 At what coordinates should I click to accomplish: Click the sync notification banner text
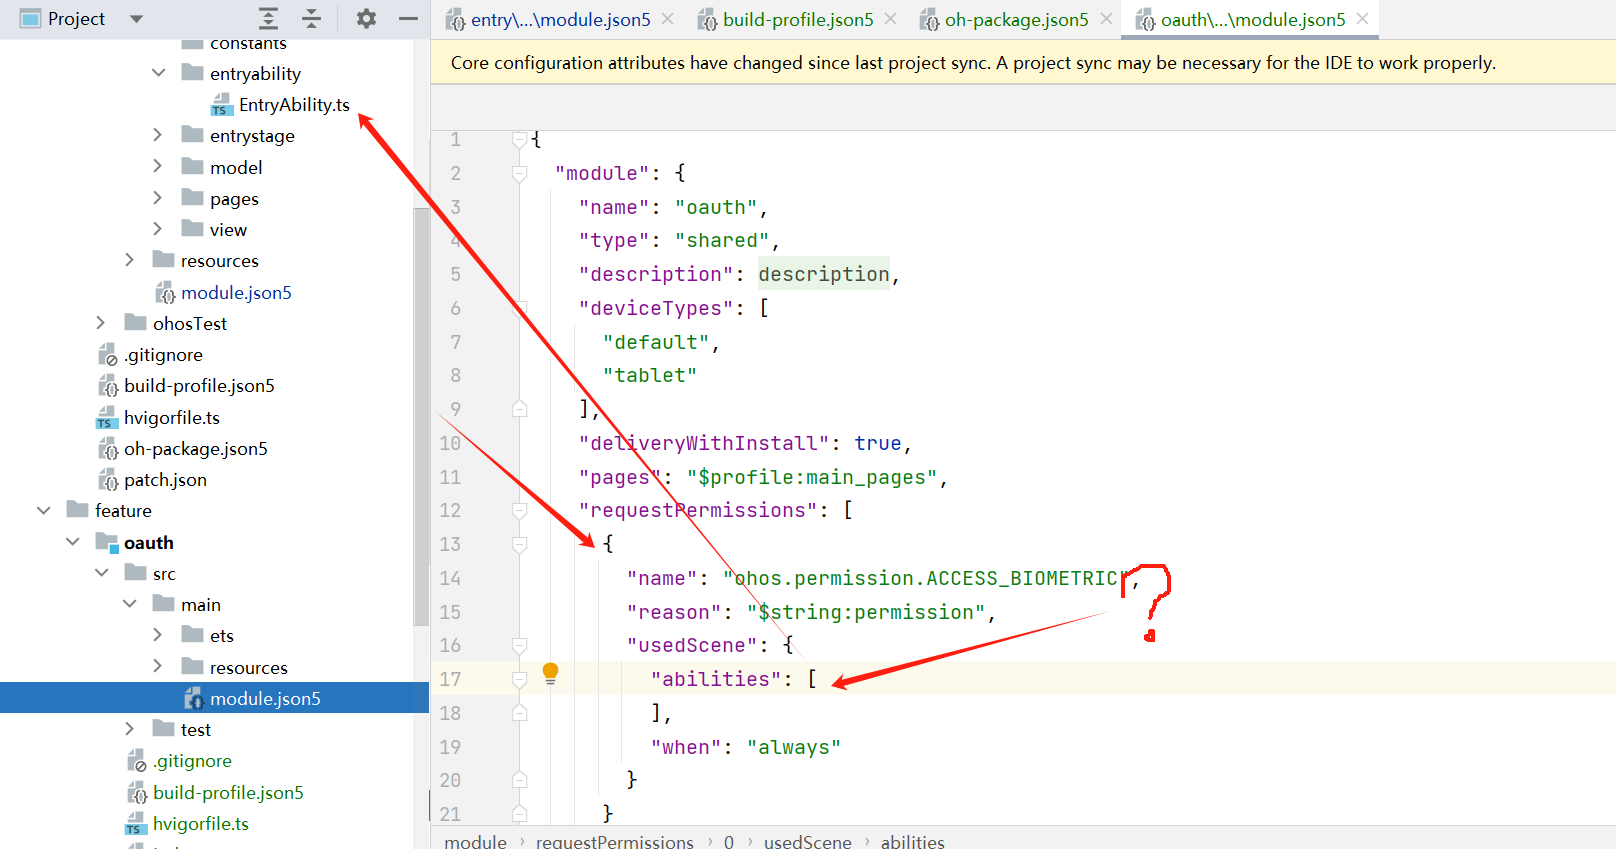click(x=973, y=62)
